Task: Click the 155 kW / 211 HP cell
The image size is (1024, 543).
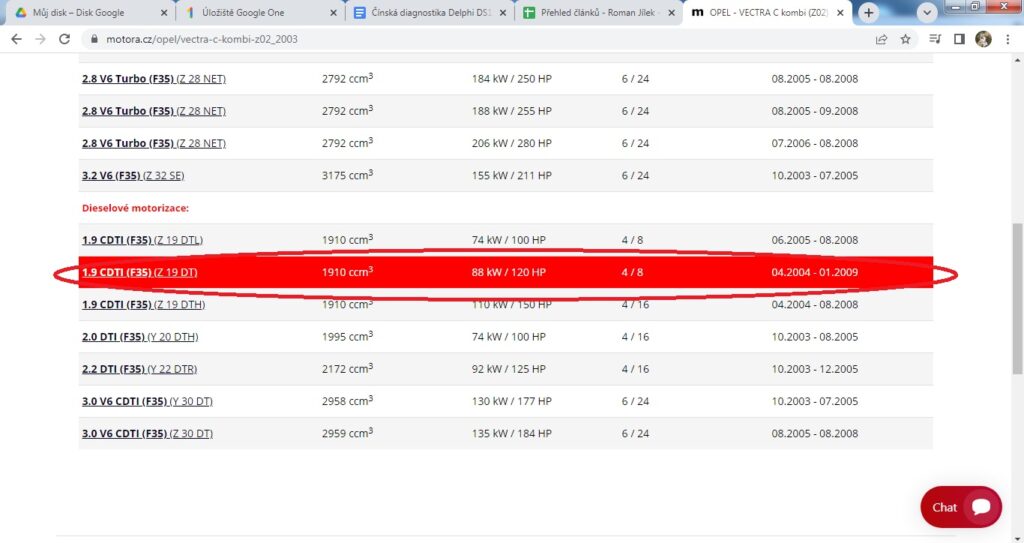Action: click(x=511, y=176)
